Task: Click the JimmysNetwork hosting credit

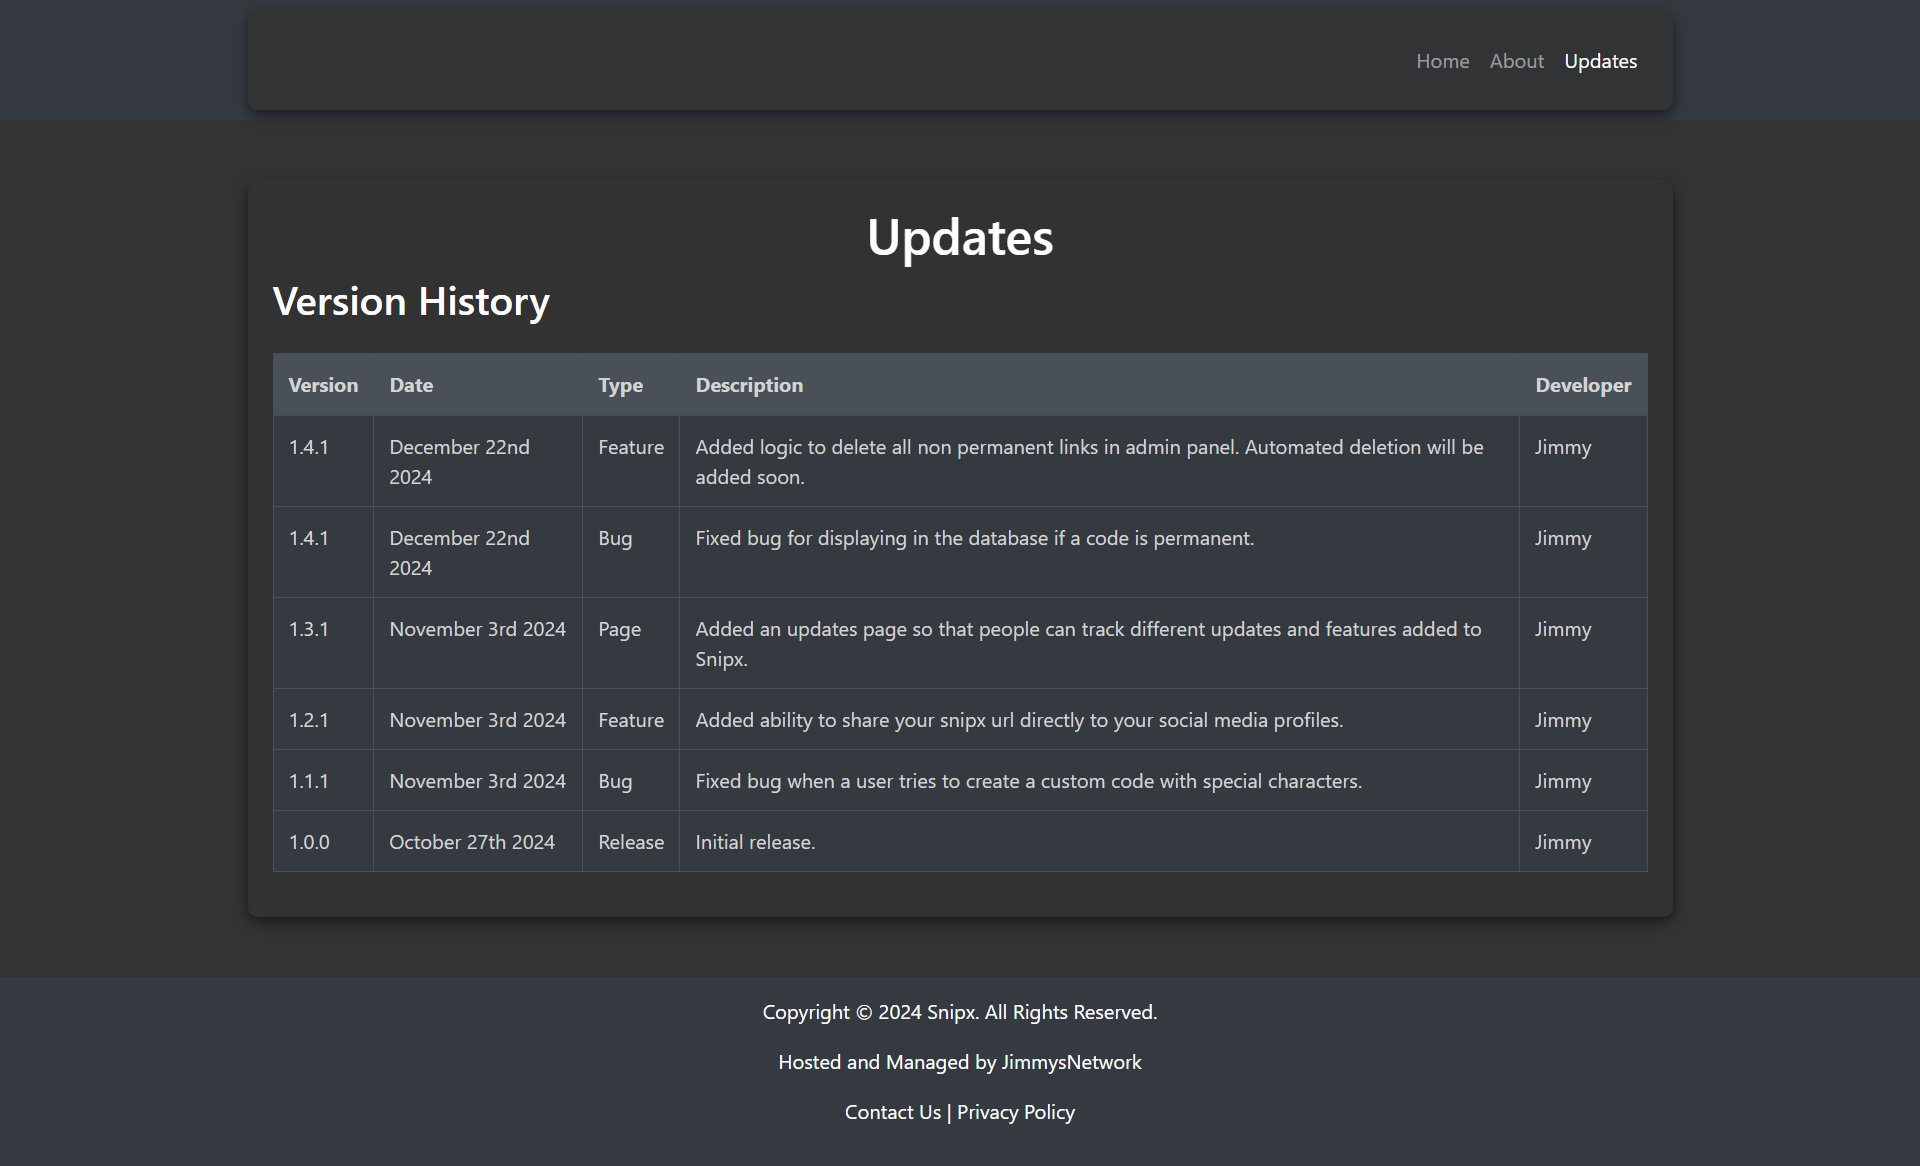Action: (x=1071, y=1061)
